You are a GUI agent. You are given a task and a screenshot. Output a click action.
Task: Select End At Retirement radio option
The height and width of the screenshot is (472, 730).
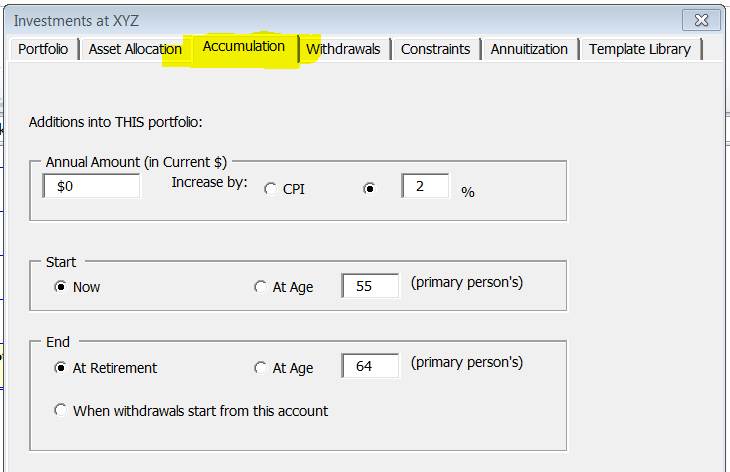coord(60,368)
